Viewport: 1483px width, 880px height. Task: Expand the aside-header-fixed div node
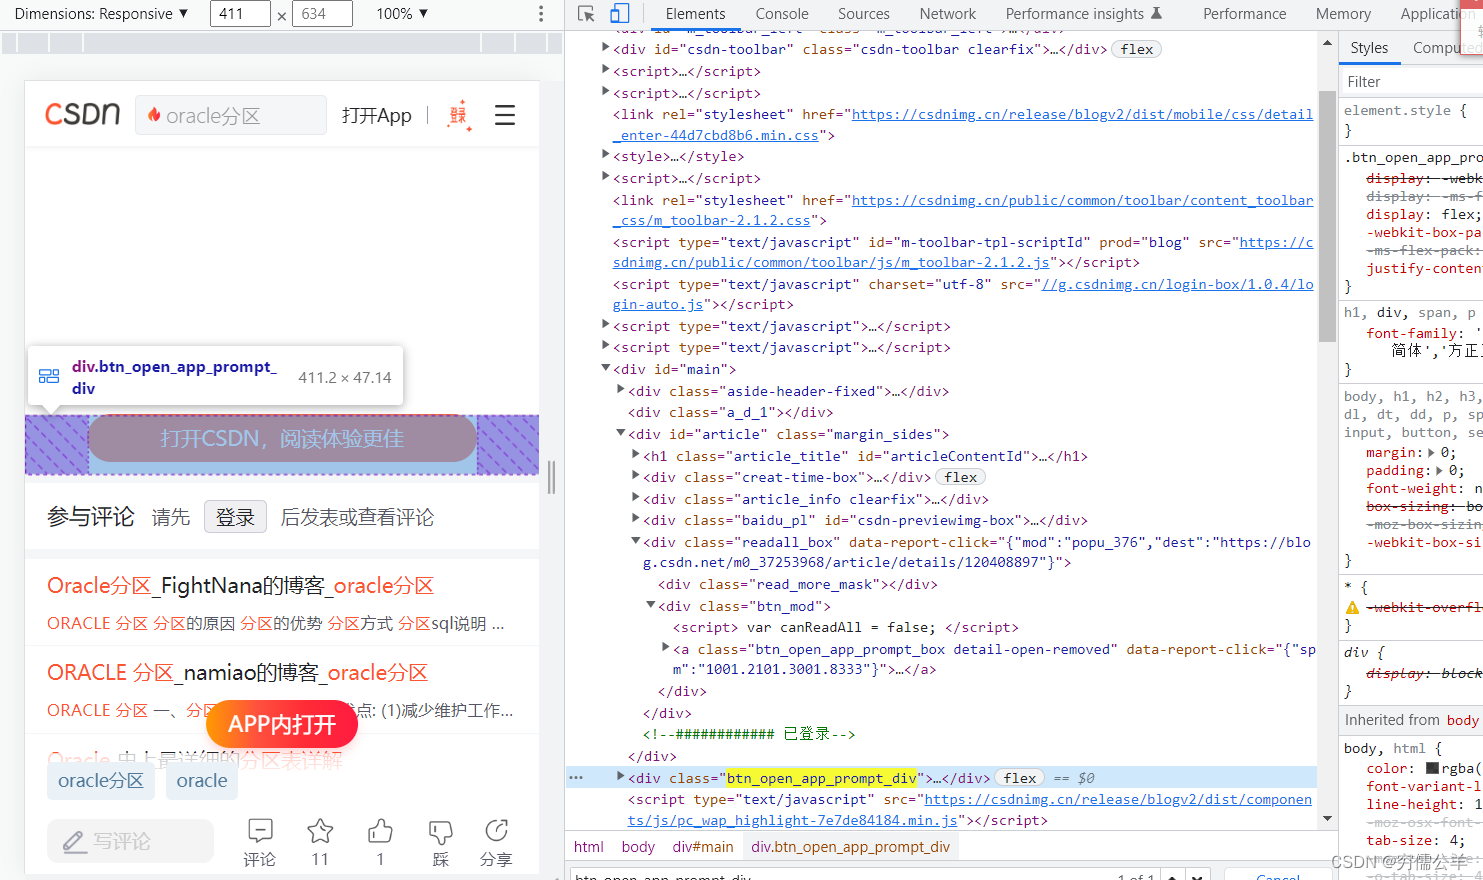click(x=620, y=390)
